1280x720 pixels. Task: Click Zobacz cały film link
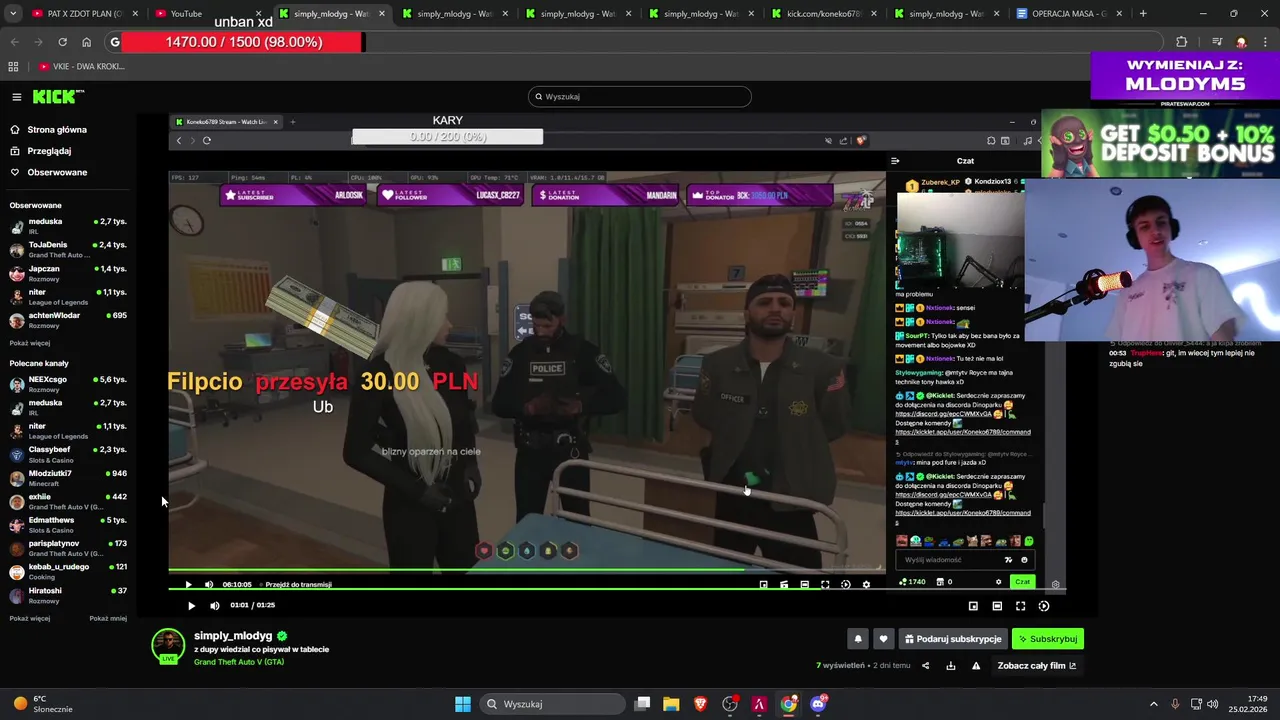pyautogui.click(x=1037, y=666)
